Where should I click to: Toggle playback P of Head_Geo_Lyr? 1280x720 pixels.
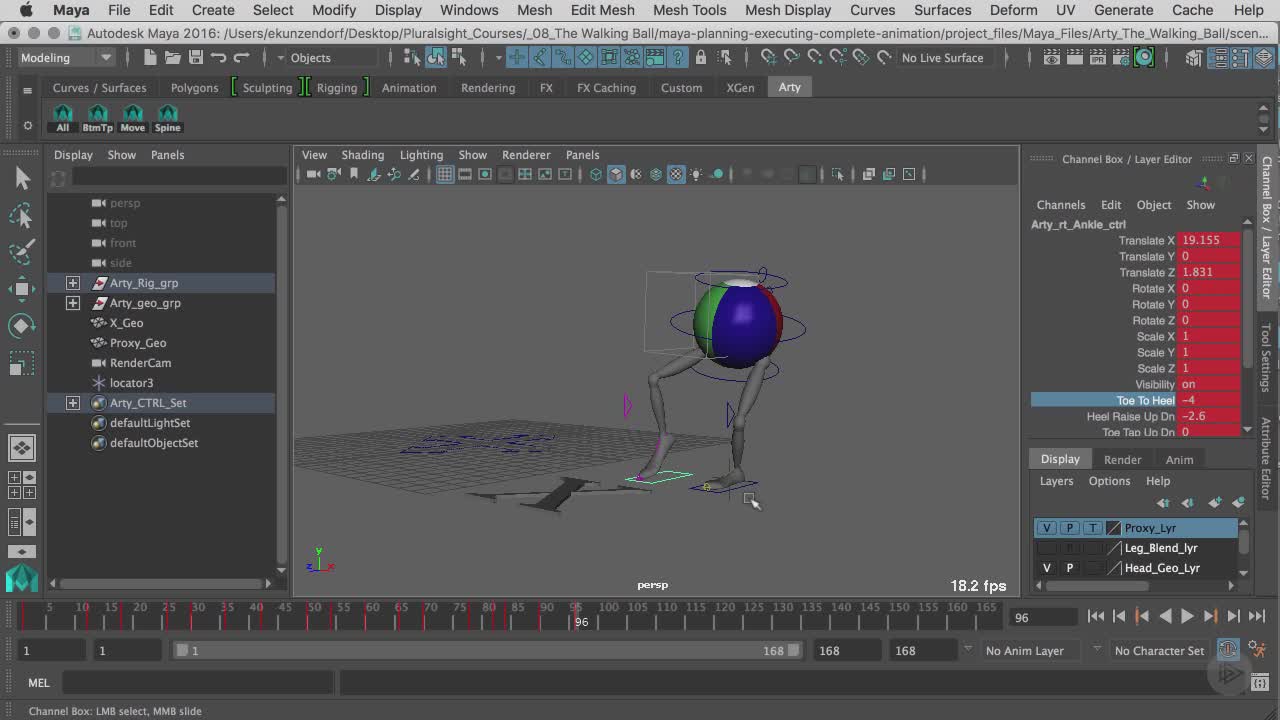tap(1069, 568)
